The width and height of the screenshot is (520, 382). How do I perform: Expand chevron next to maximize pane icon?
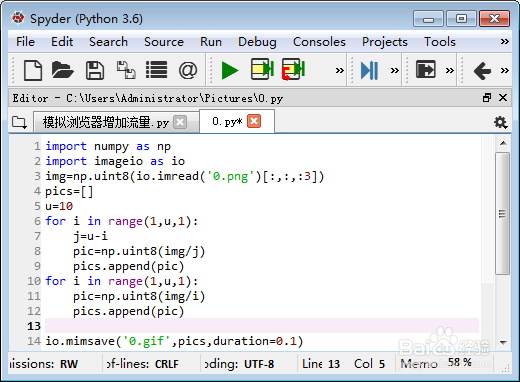click(450, 70)
